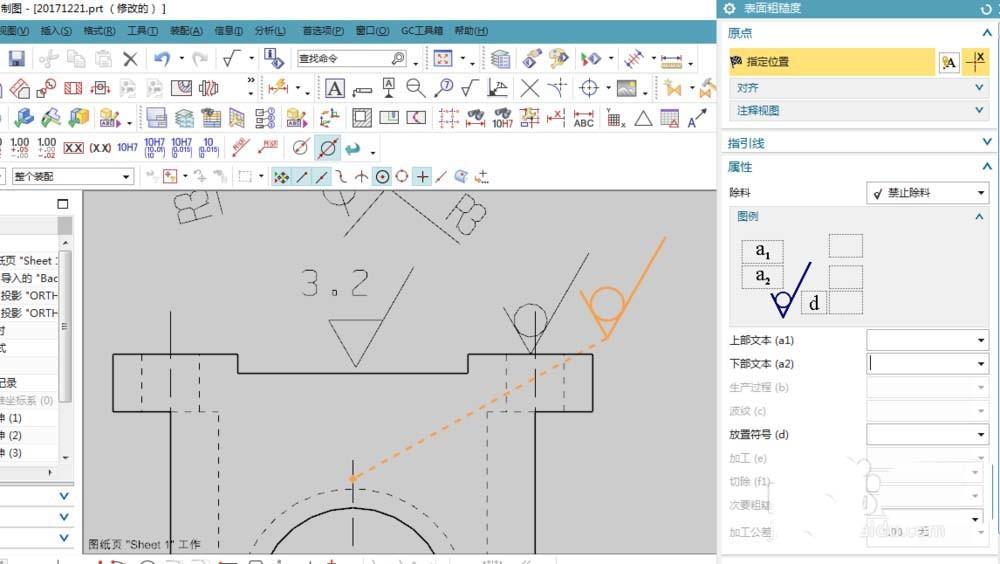Open the 帮助(H) menu

click(471, 31)
